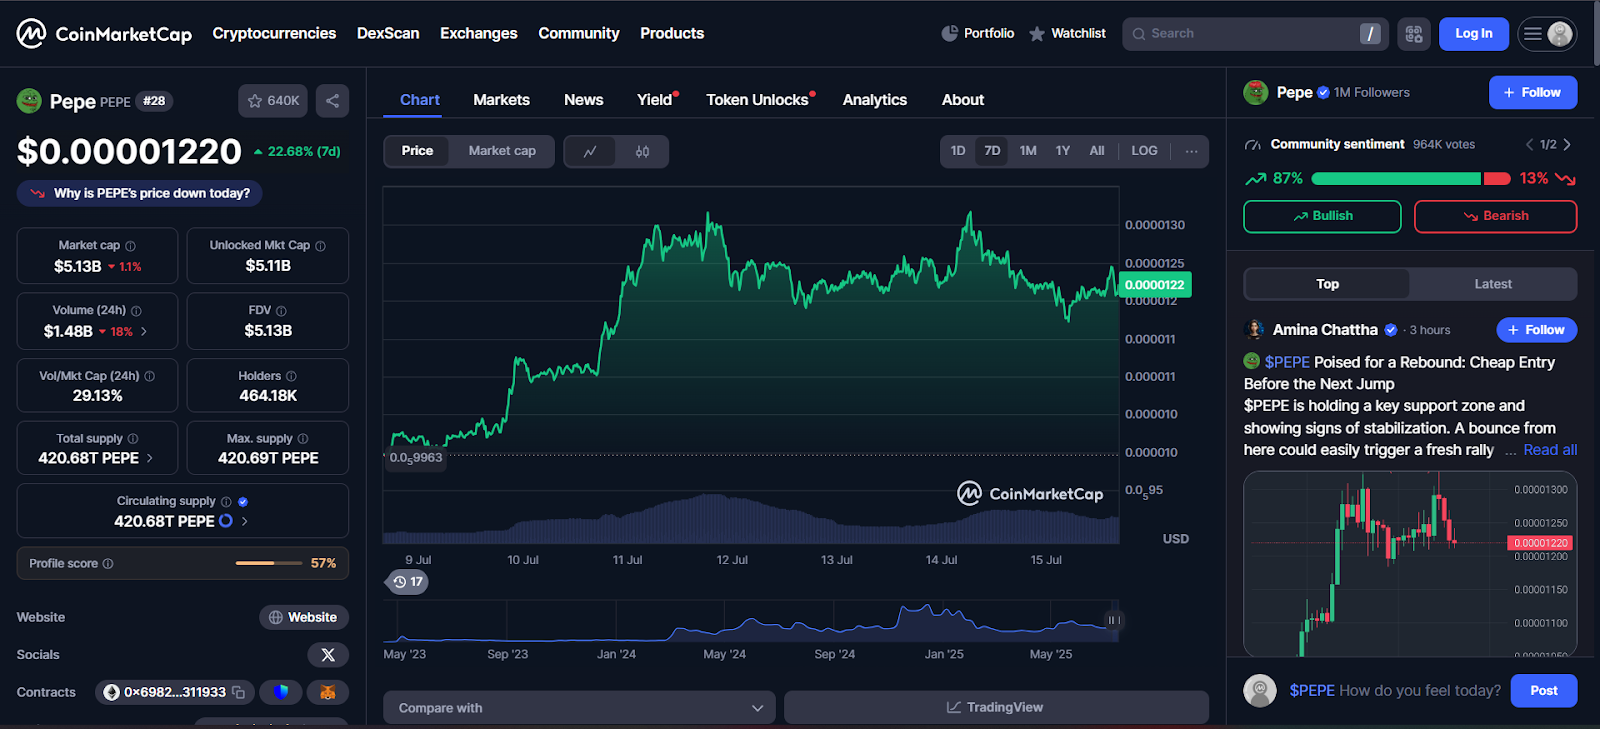This screenshot has width=1600, height=729.
Task: Click the user avatar beside the post box
Action: (1260, 691)
